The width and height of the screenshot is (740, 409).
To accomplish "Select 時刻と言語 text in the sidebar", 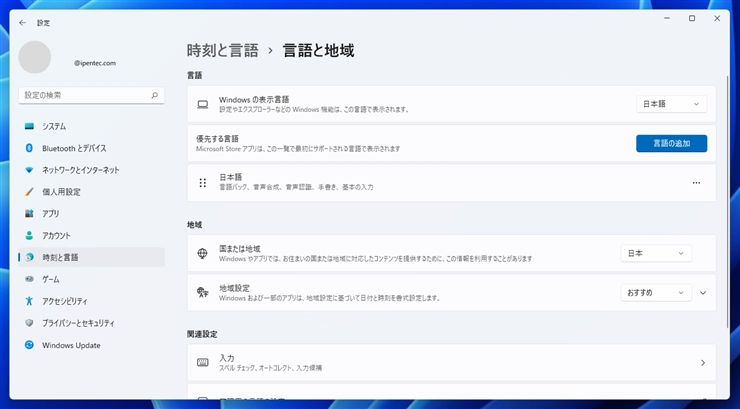I will point(60,258).
